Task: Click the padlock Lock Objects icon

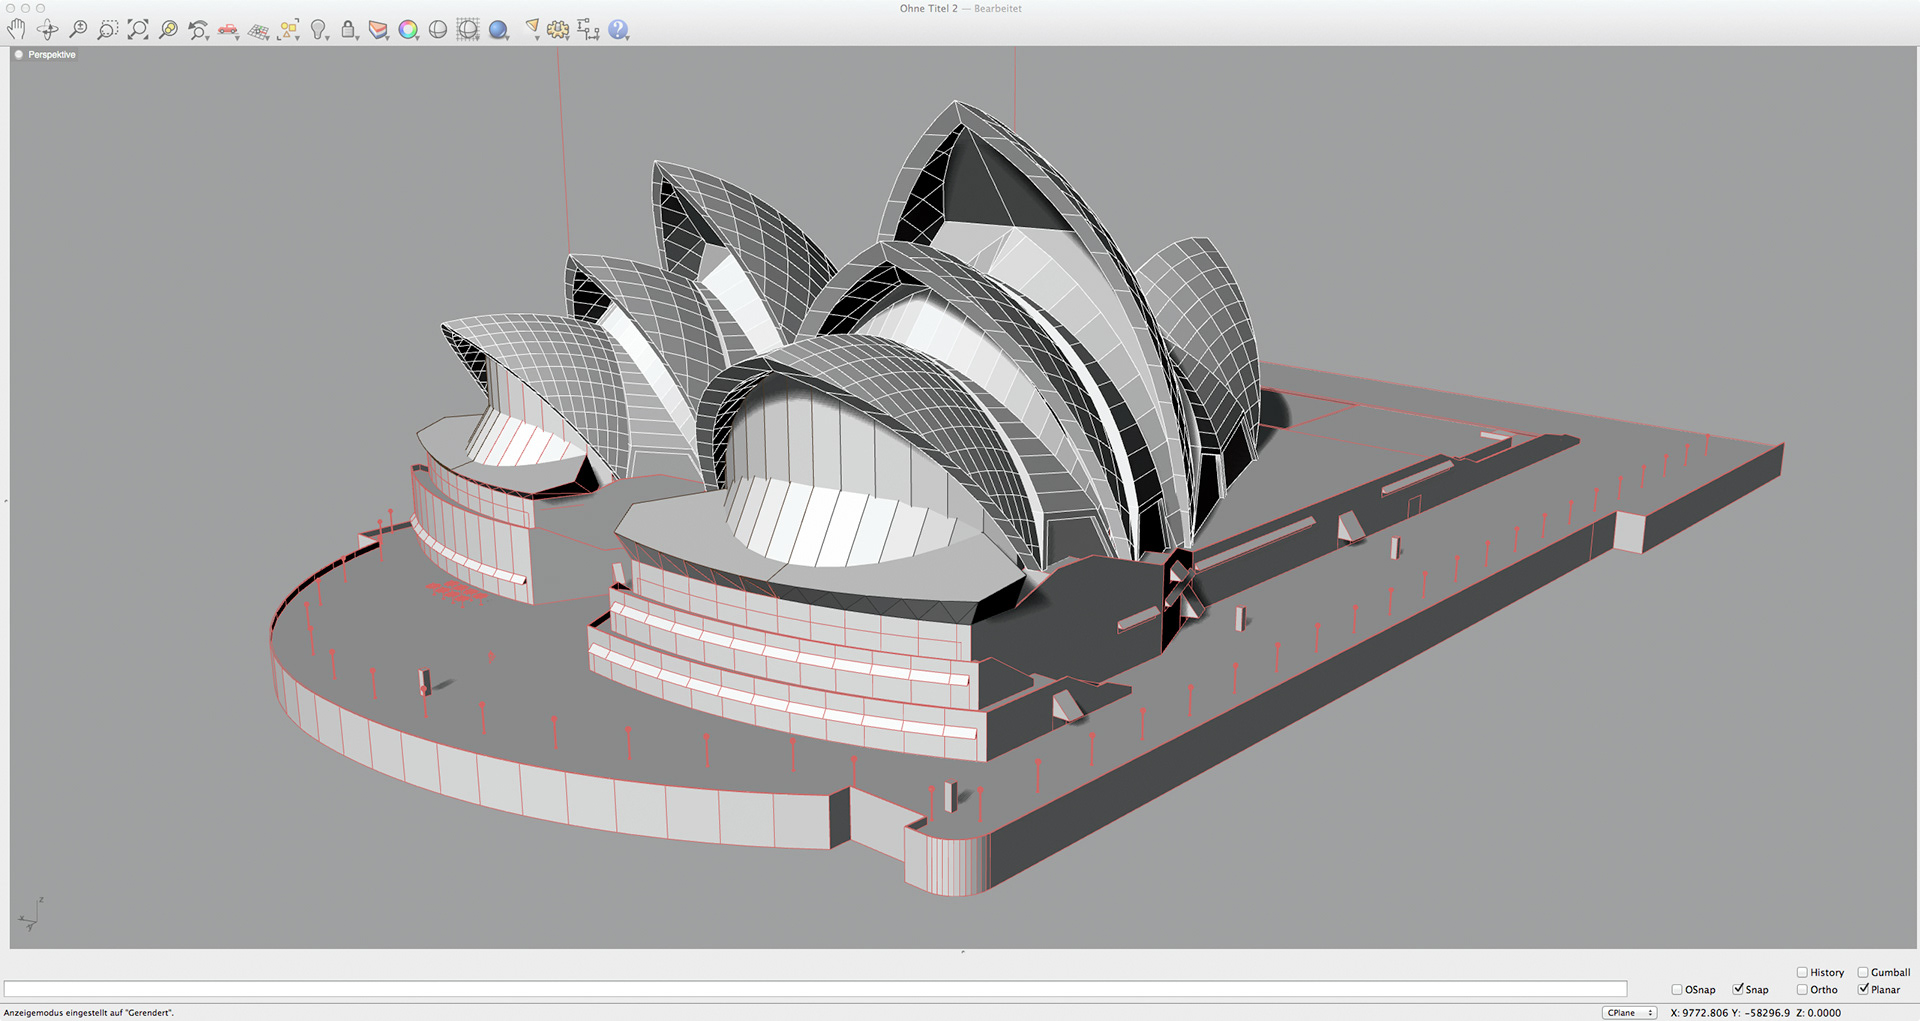Action: (x=348, y=30)
